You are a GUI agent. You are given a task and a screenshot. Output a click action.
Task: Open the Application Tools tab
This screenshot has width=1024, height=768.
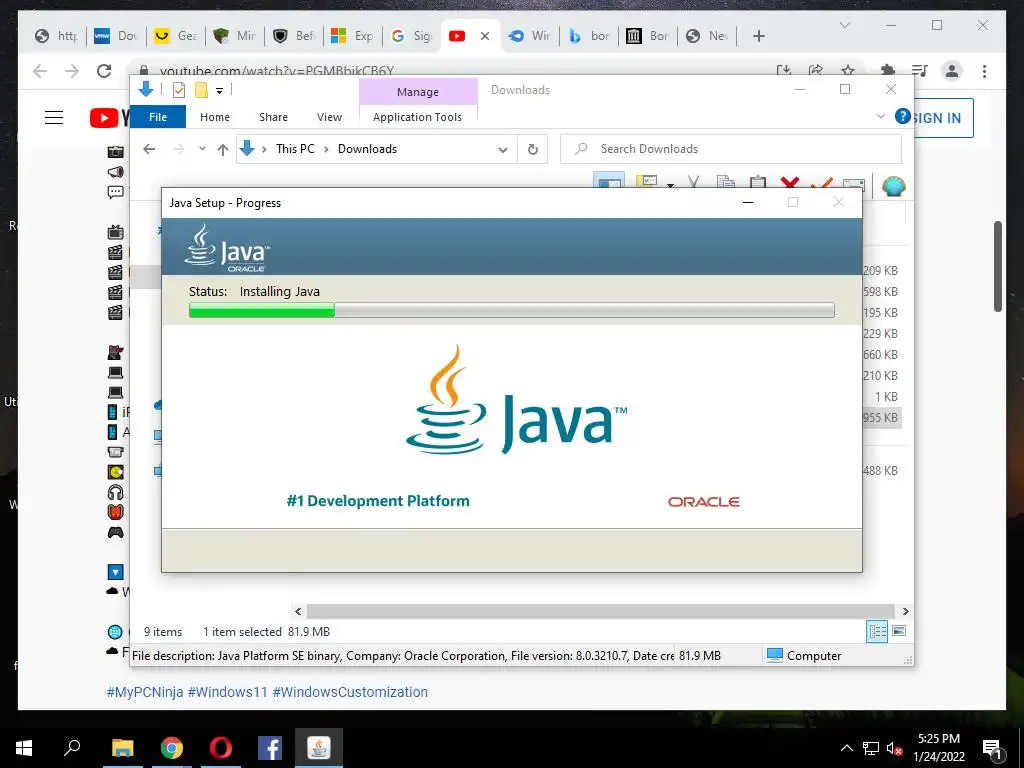(x=417, y=117)
